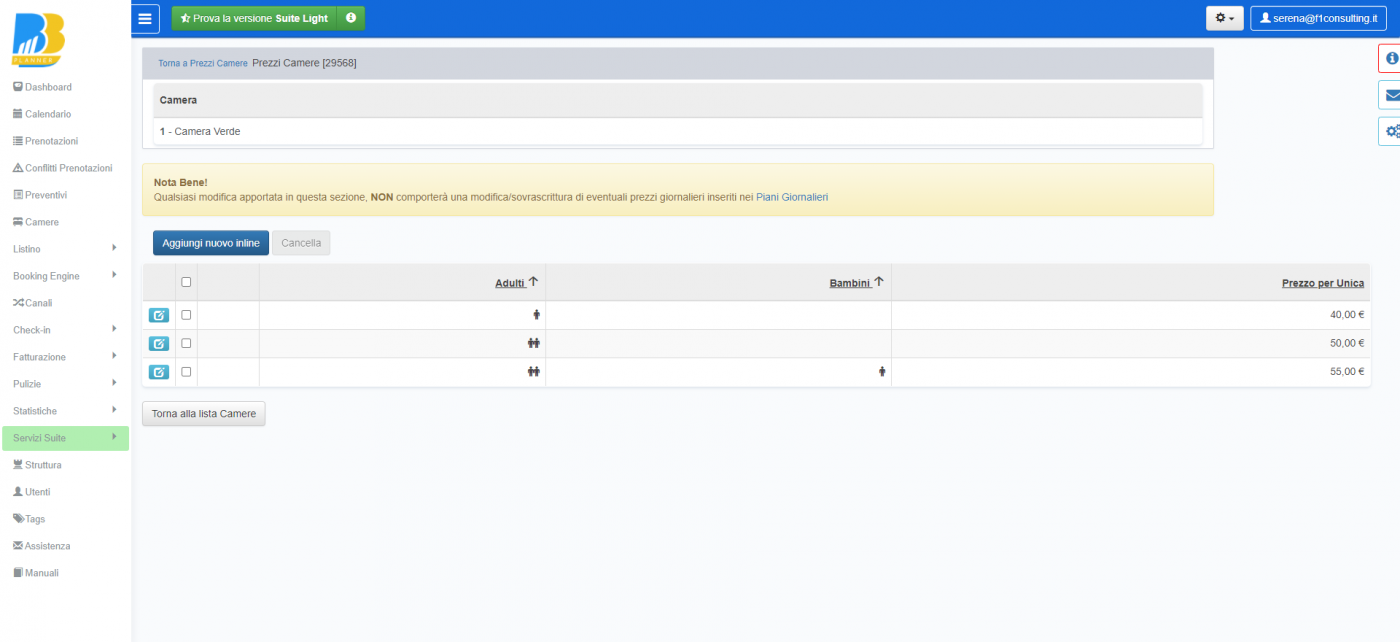The height and width of the screenshot is (642, 1400).
Task: Click two adults icon in 55,00 € row
Action: [x=534, y=372]
